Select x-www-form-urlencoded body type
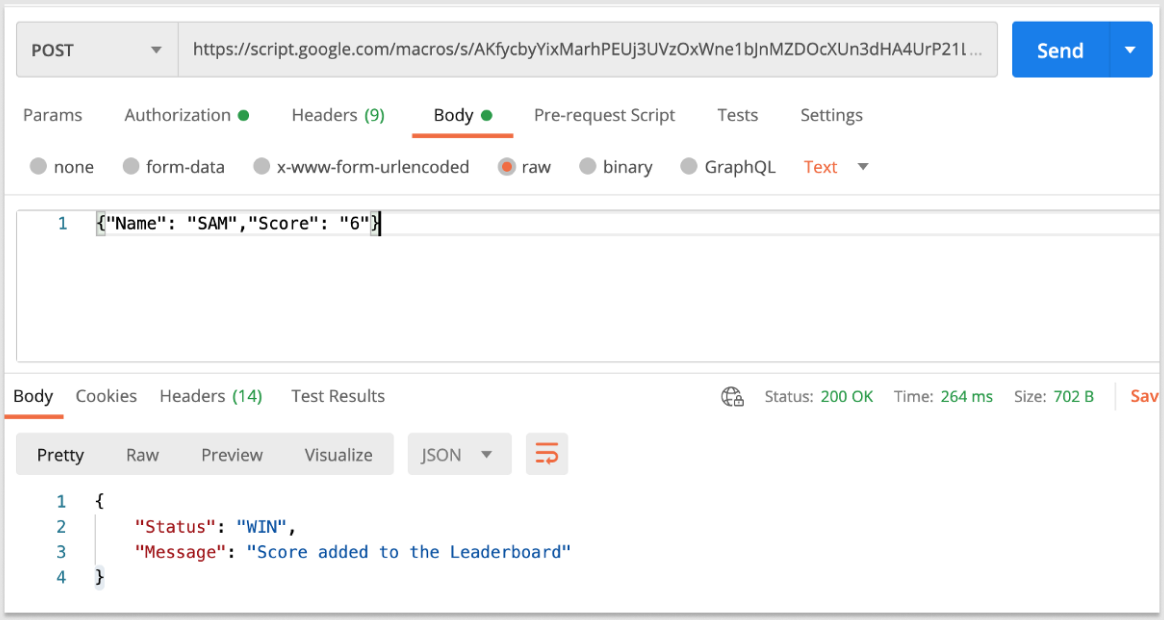Viewport: 1164px width, 620px height. (x=362, y=166)
